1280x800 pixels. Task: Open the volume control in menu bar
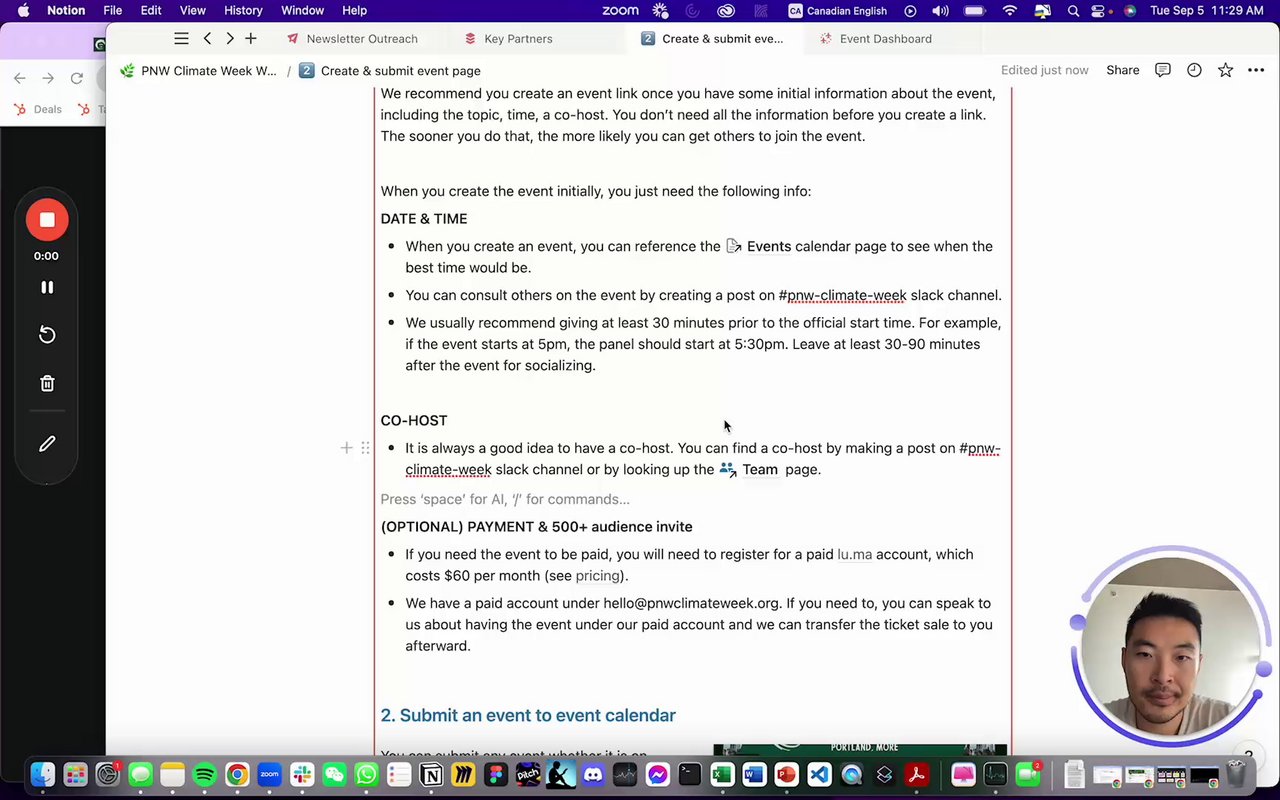coord(940,10)
